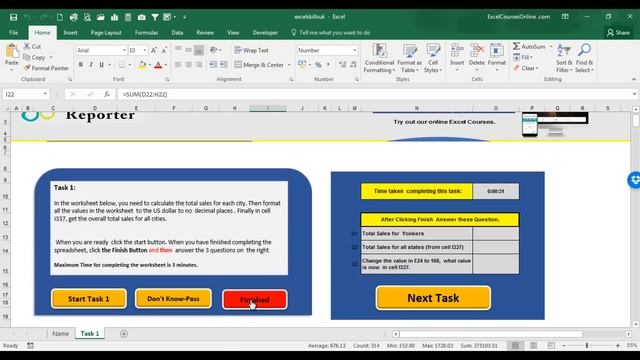Click the Start Task 1 button

(89, 299)
